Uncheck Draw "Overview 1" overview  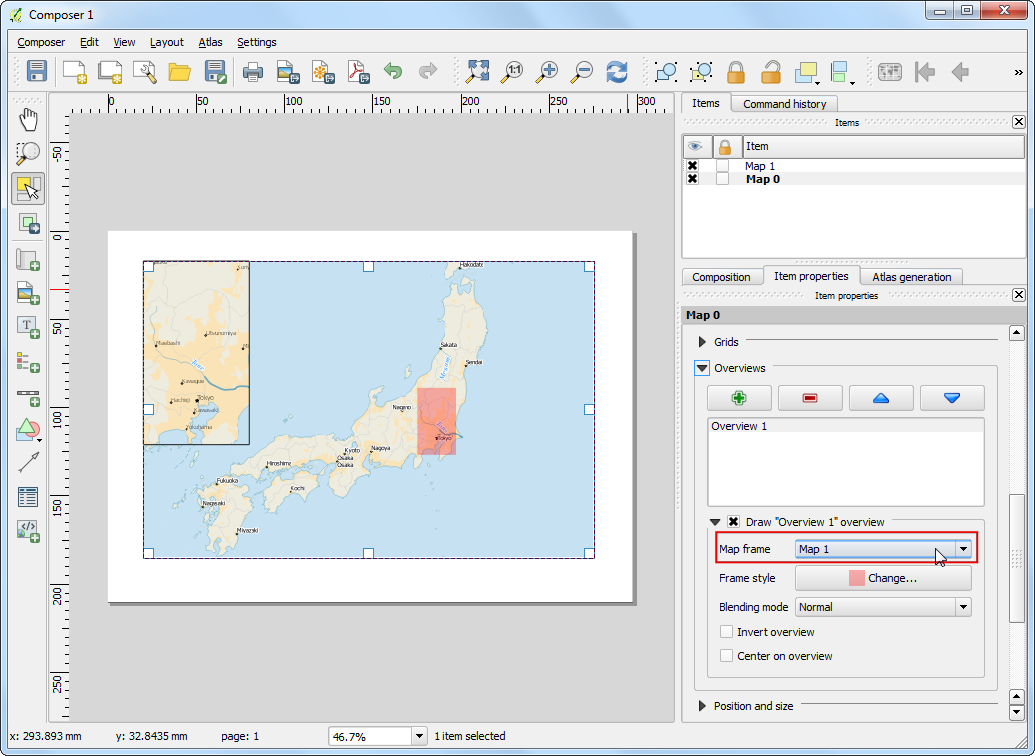click(x=733, y=522)
